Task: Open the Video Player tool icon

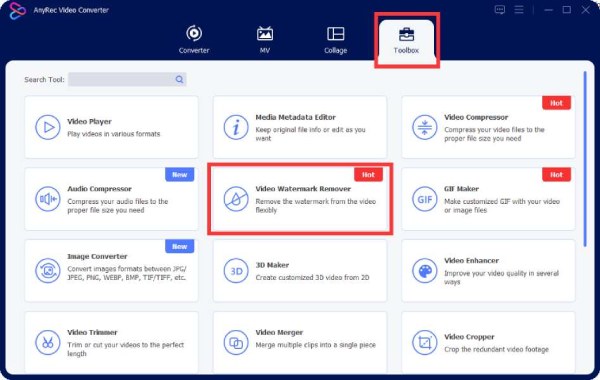Action: click(48, 127)
